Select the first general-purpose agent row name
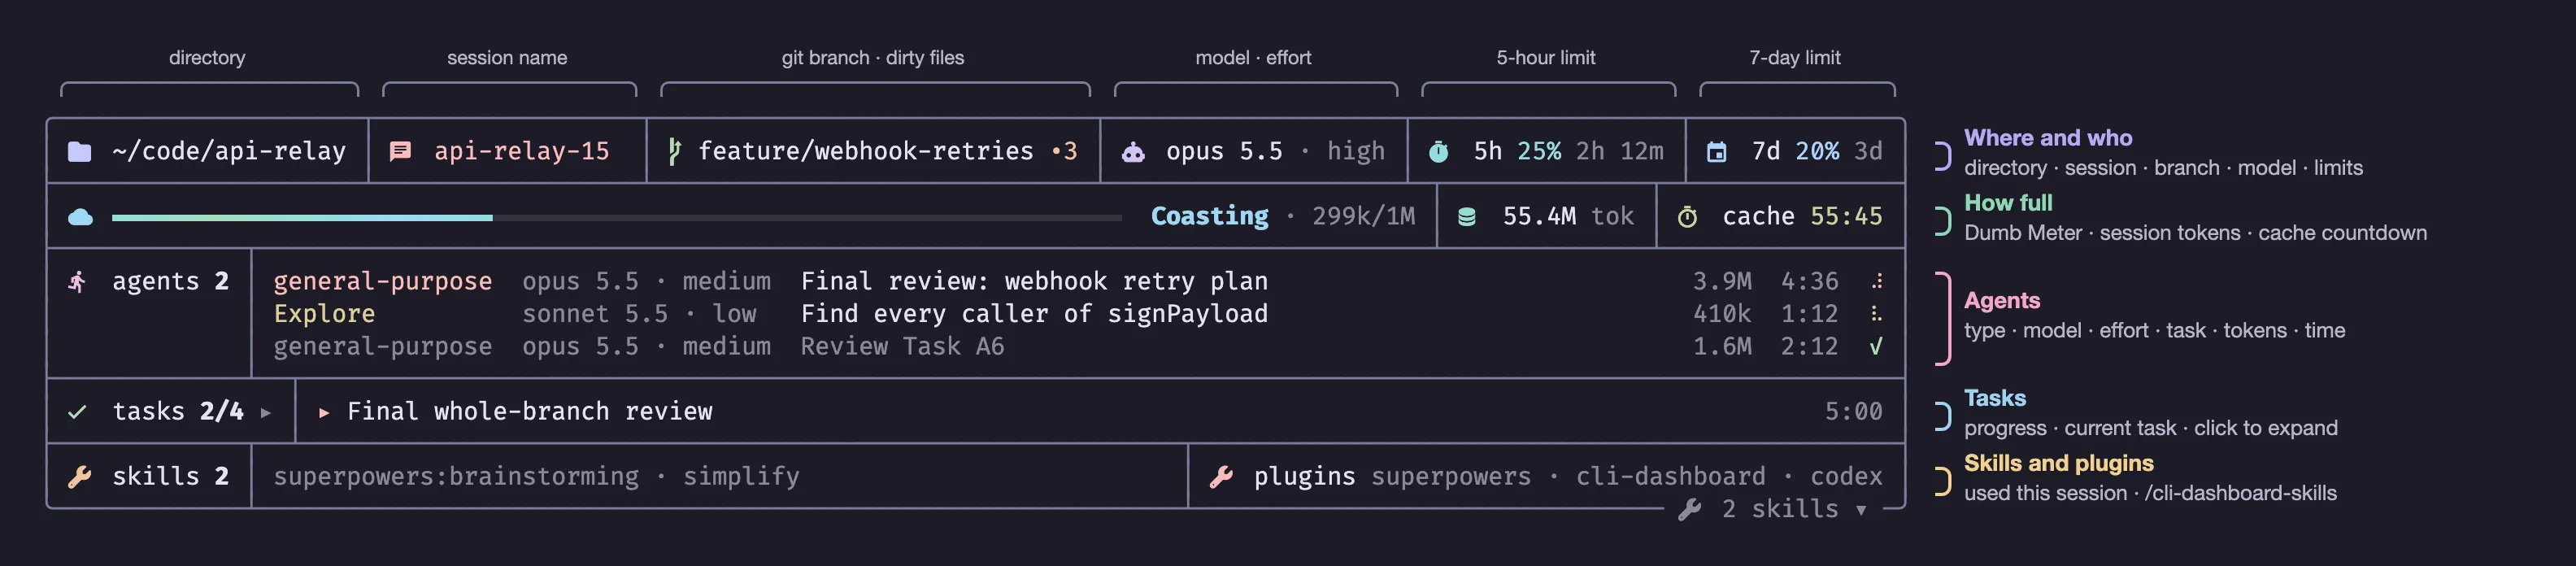This screenshot has height=566, width=2576. pyautogui.click(x=382, y=281)
